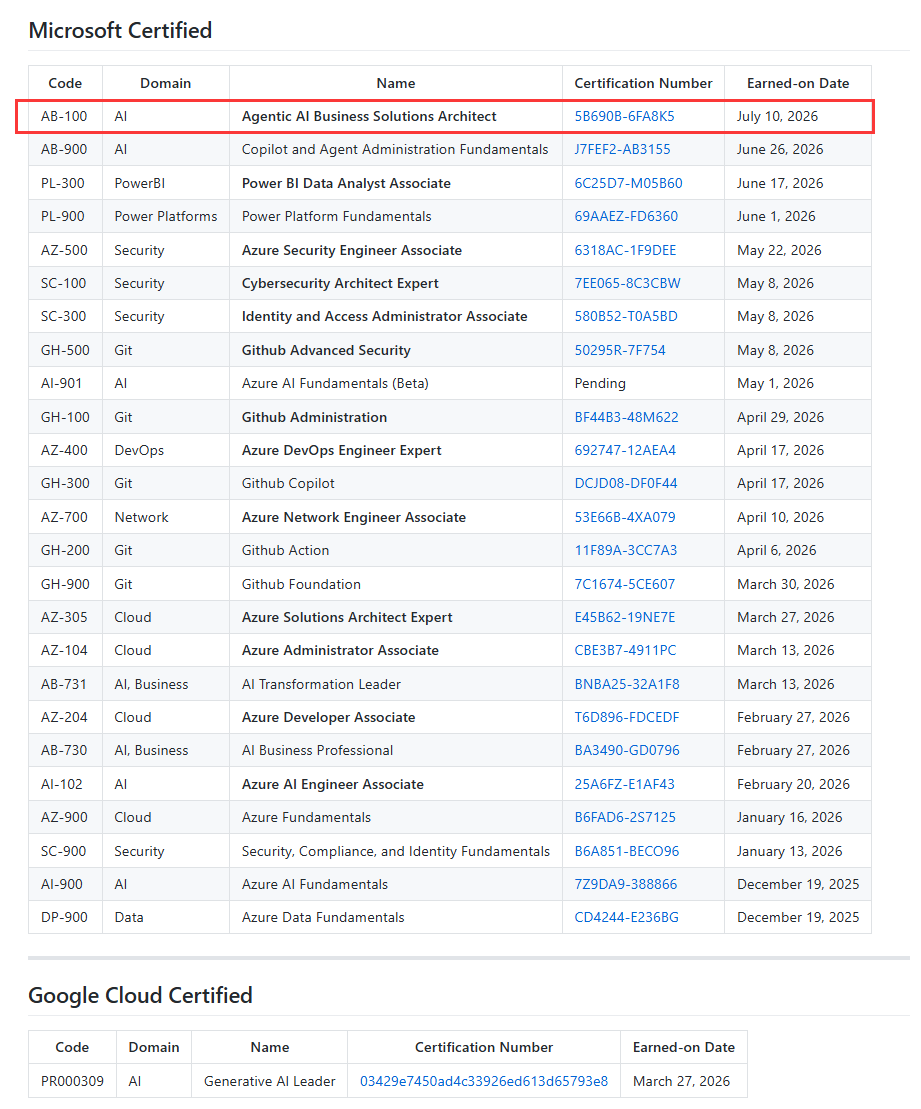The image size is (921, 1109).
Task: Click the DP-900 code cell
Action: coord(65,917)
